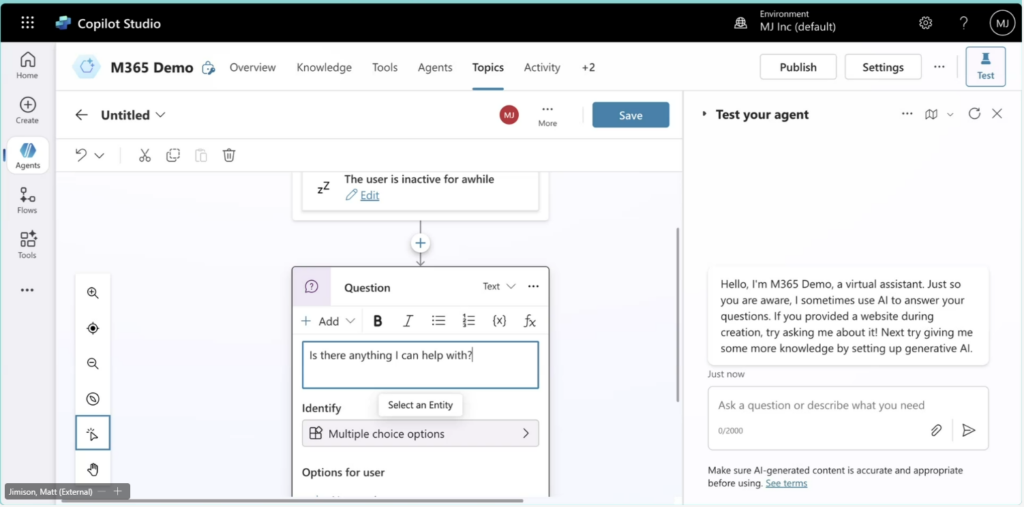Open the See terms link

tap(786, 483)
